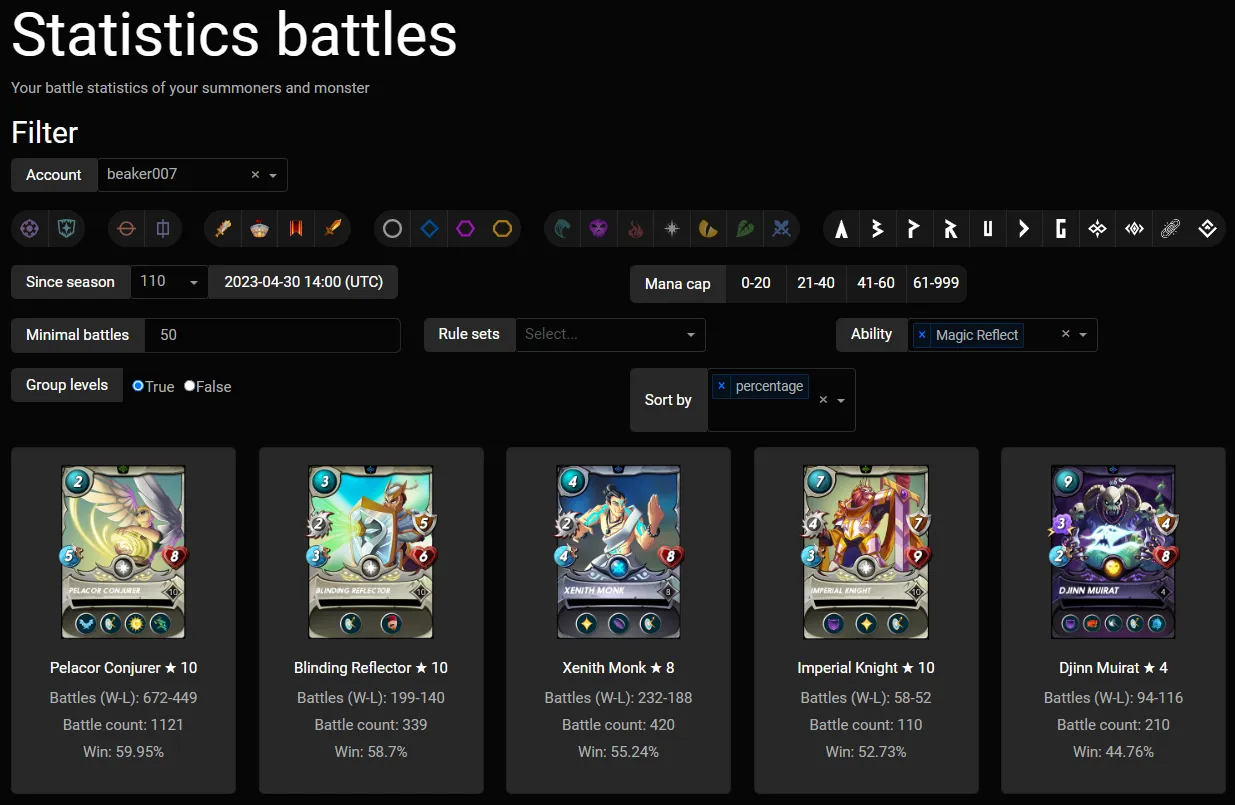Filter by the arrowhead-shaped edition icon
The image size is (1235, 805).
pyautogui.click(x=1024, y=229)
